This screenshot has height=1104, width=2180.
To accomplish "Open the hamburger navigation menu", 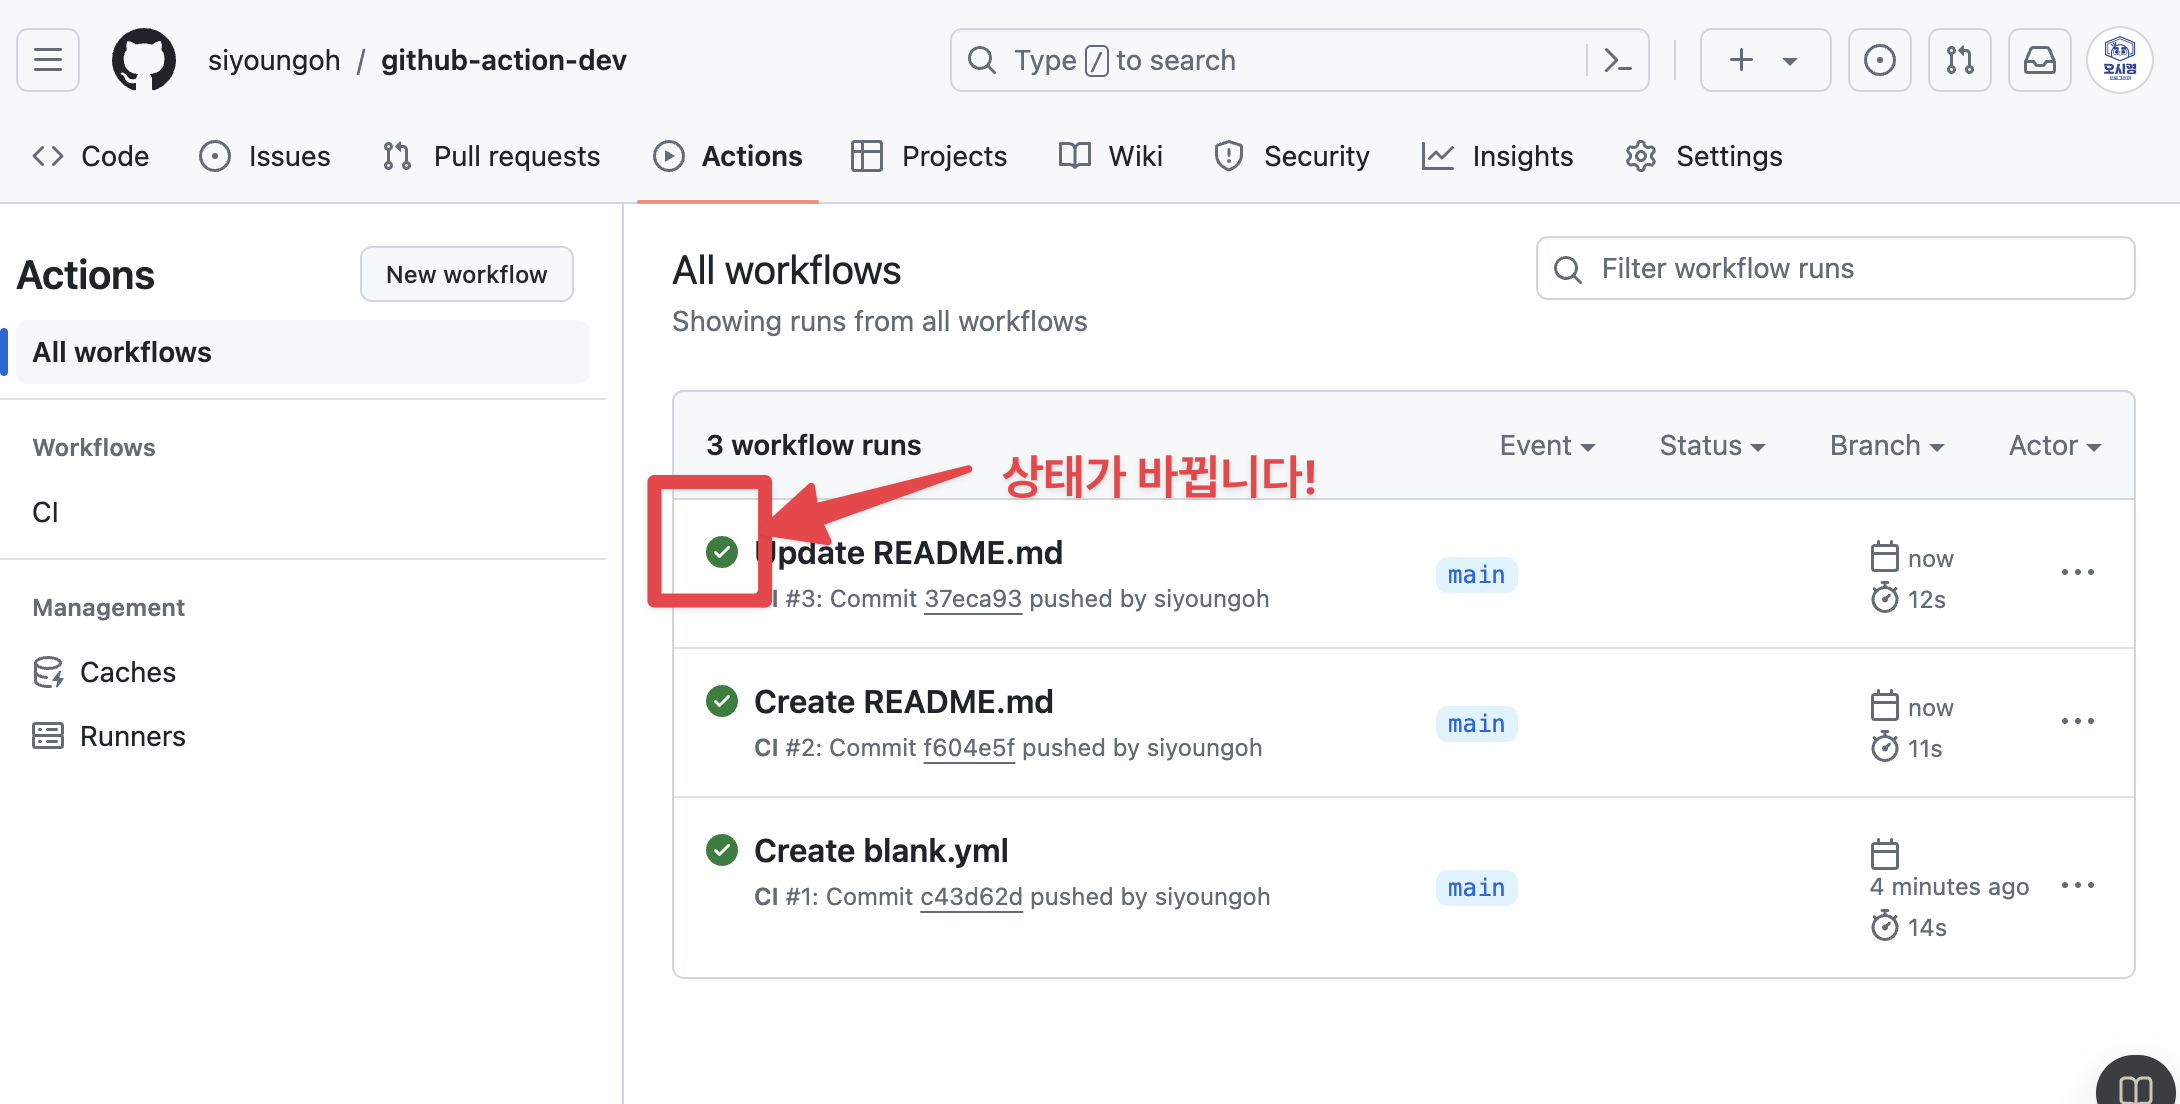I will click(48, 60).
